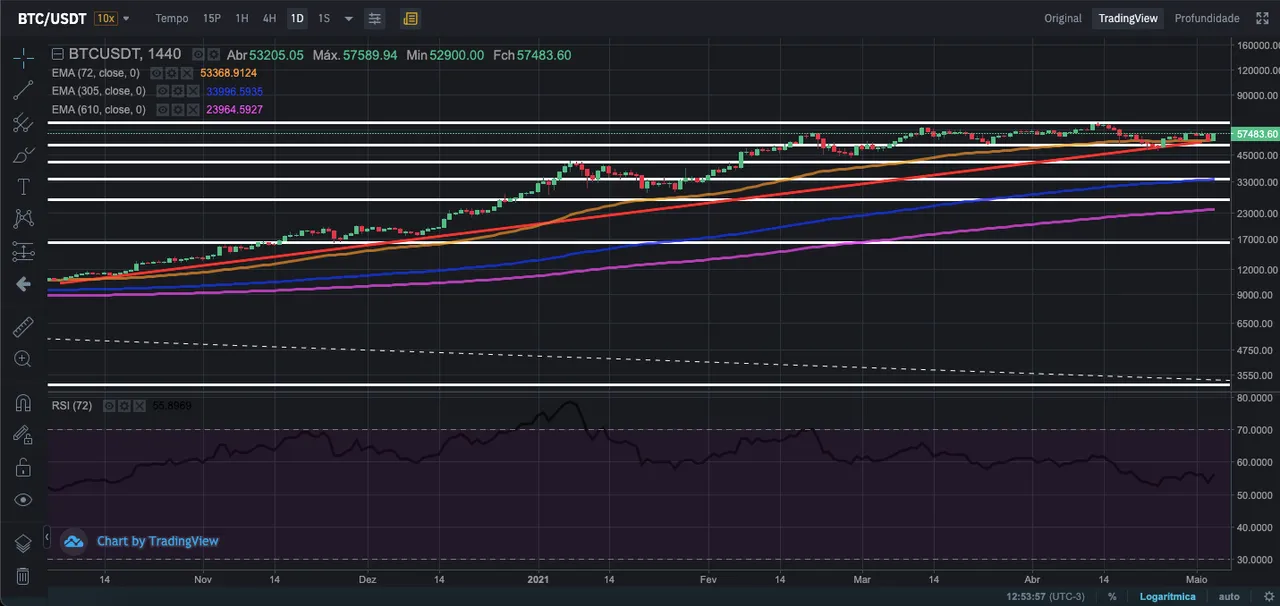
Task: Activate the zoom in tool
Action: 23,359
